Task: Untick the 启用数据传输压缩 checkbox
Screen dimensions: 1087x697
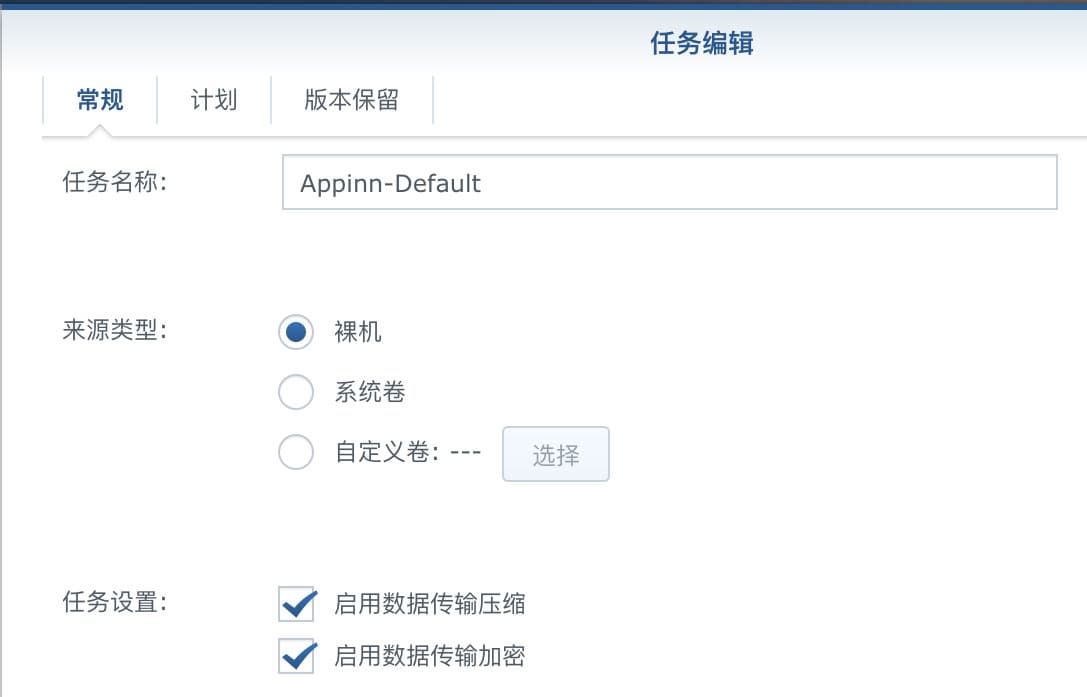Action: (x=297, y=603)
